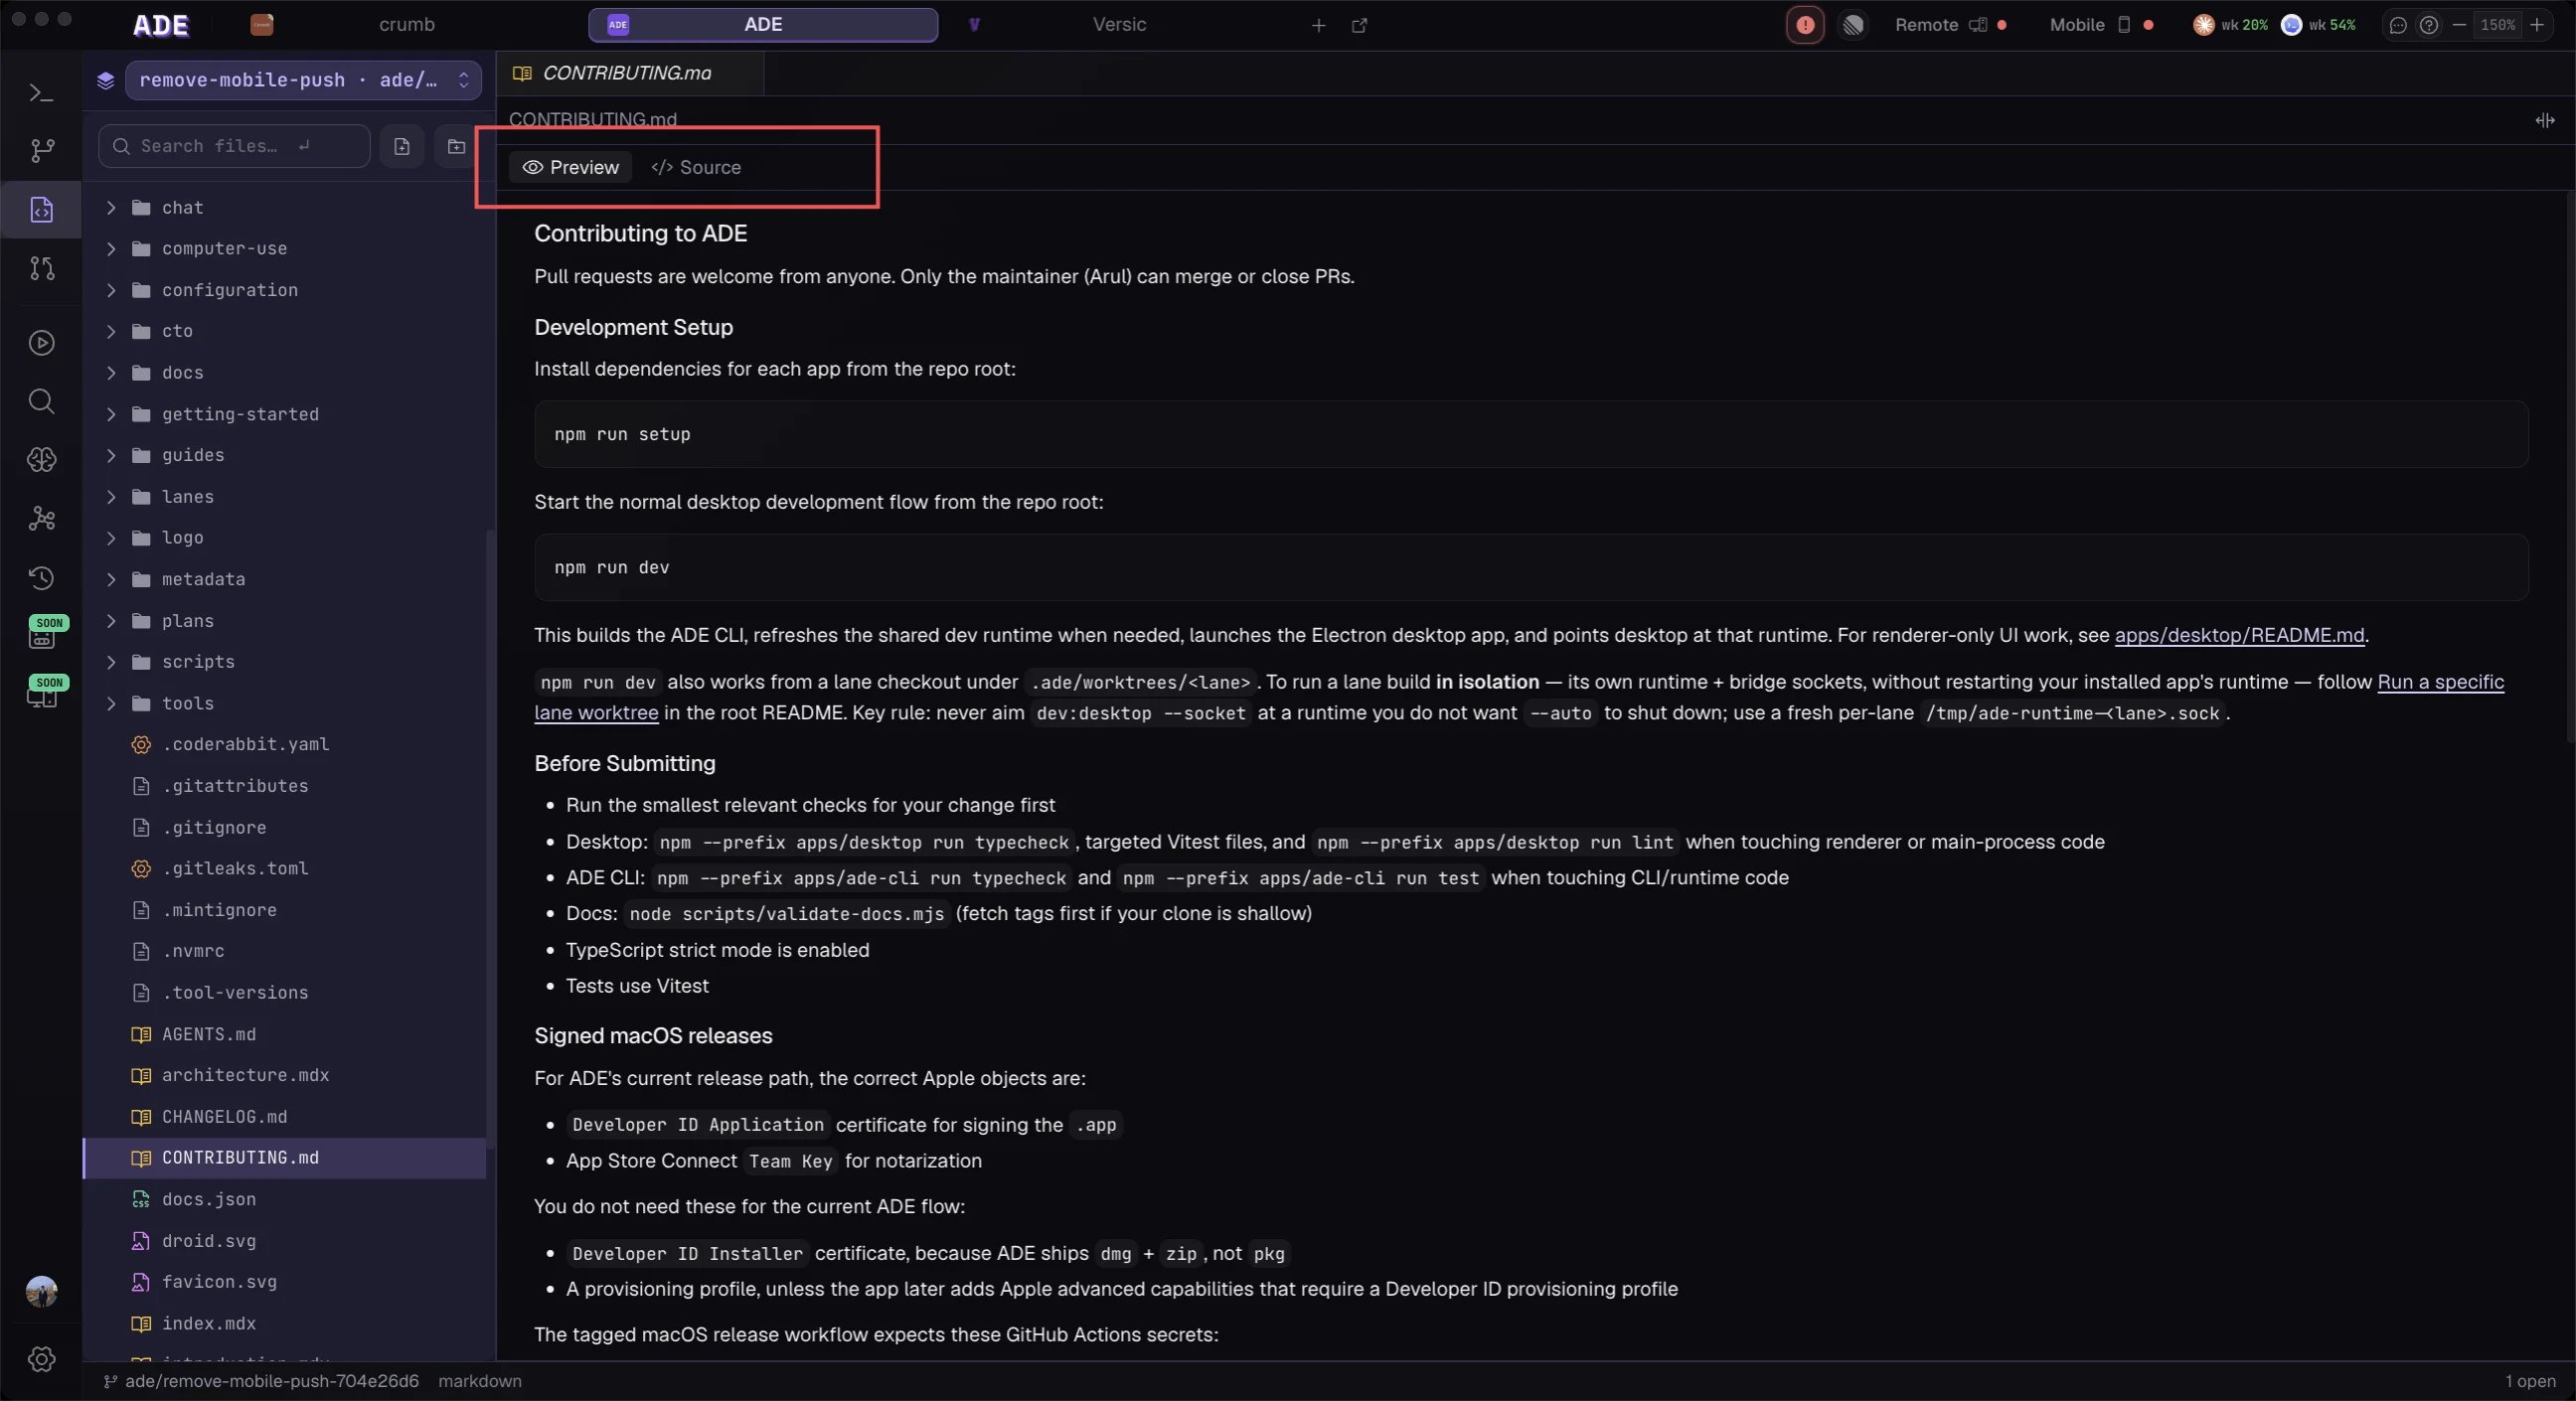Screen dimensions: 2576x1401
Task: Switch to the Versic project tab
Action: point(1120,25)
